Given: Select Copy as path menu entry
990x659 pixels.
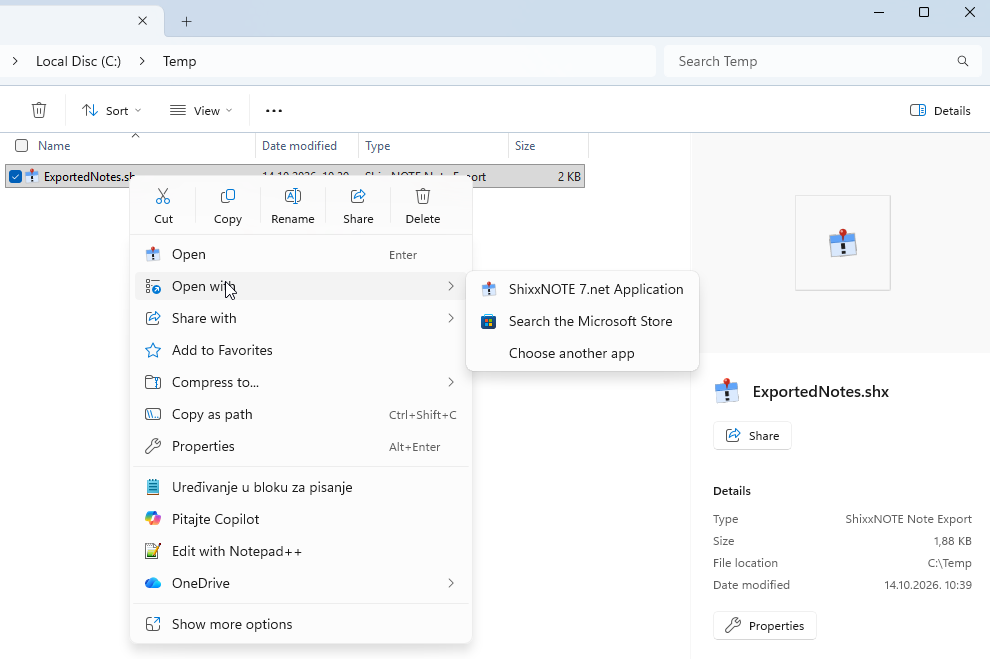Looking at the screenshot, I should pos(301,414).
